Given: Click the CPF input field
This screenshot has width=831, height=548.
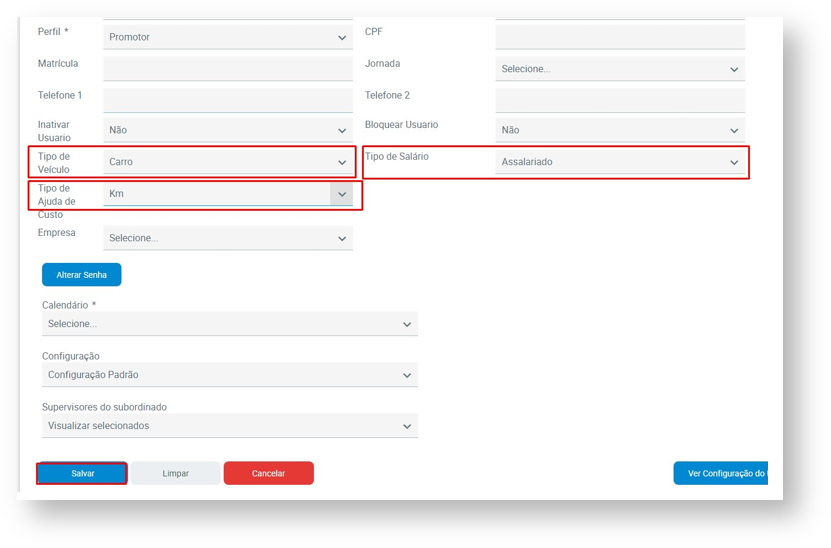Looking at the screenshot, I should point(620,37).
